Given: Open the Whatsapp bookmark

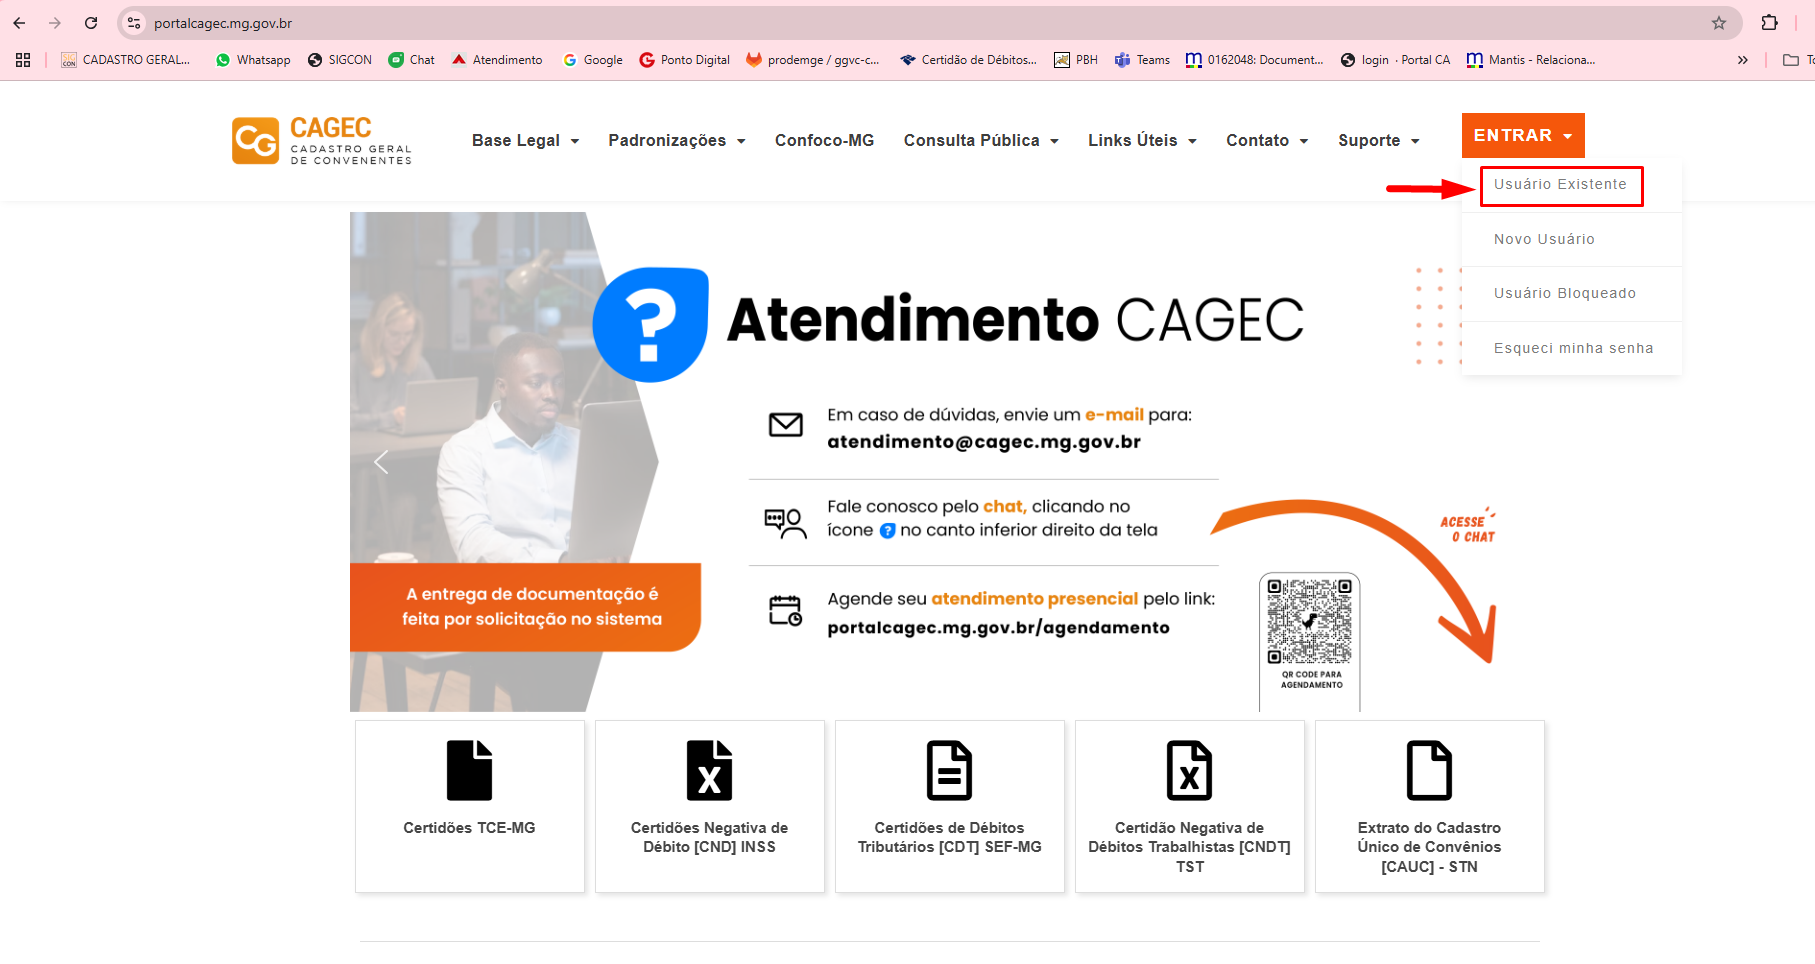Looking at the screenshot, I should point(253,60).
